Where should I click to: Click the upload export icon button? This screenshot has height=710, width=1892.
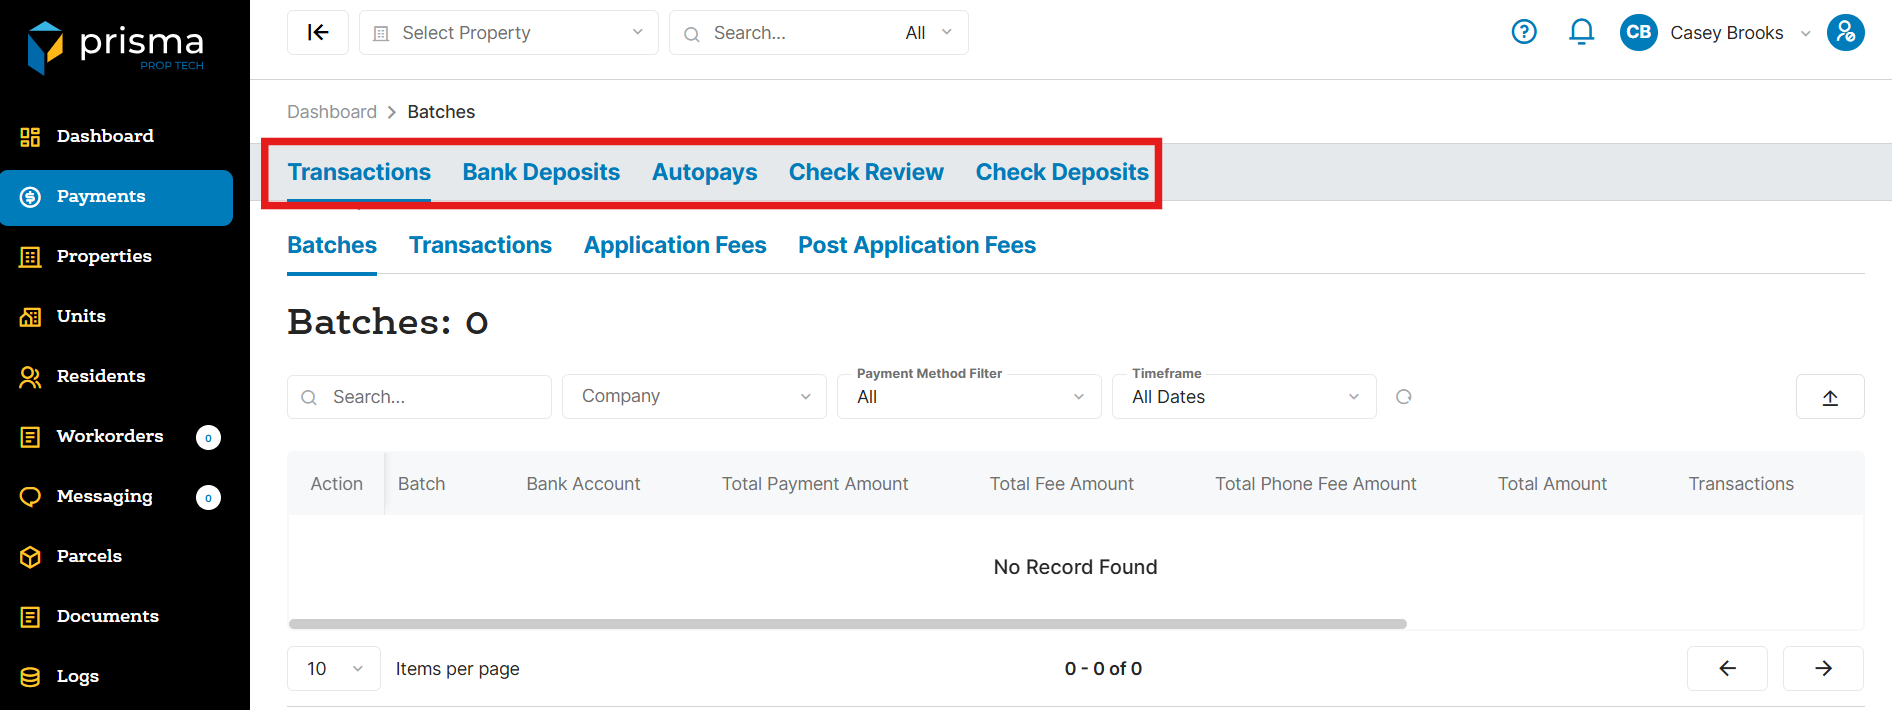pos(1829,397)
